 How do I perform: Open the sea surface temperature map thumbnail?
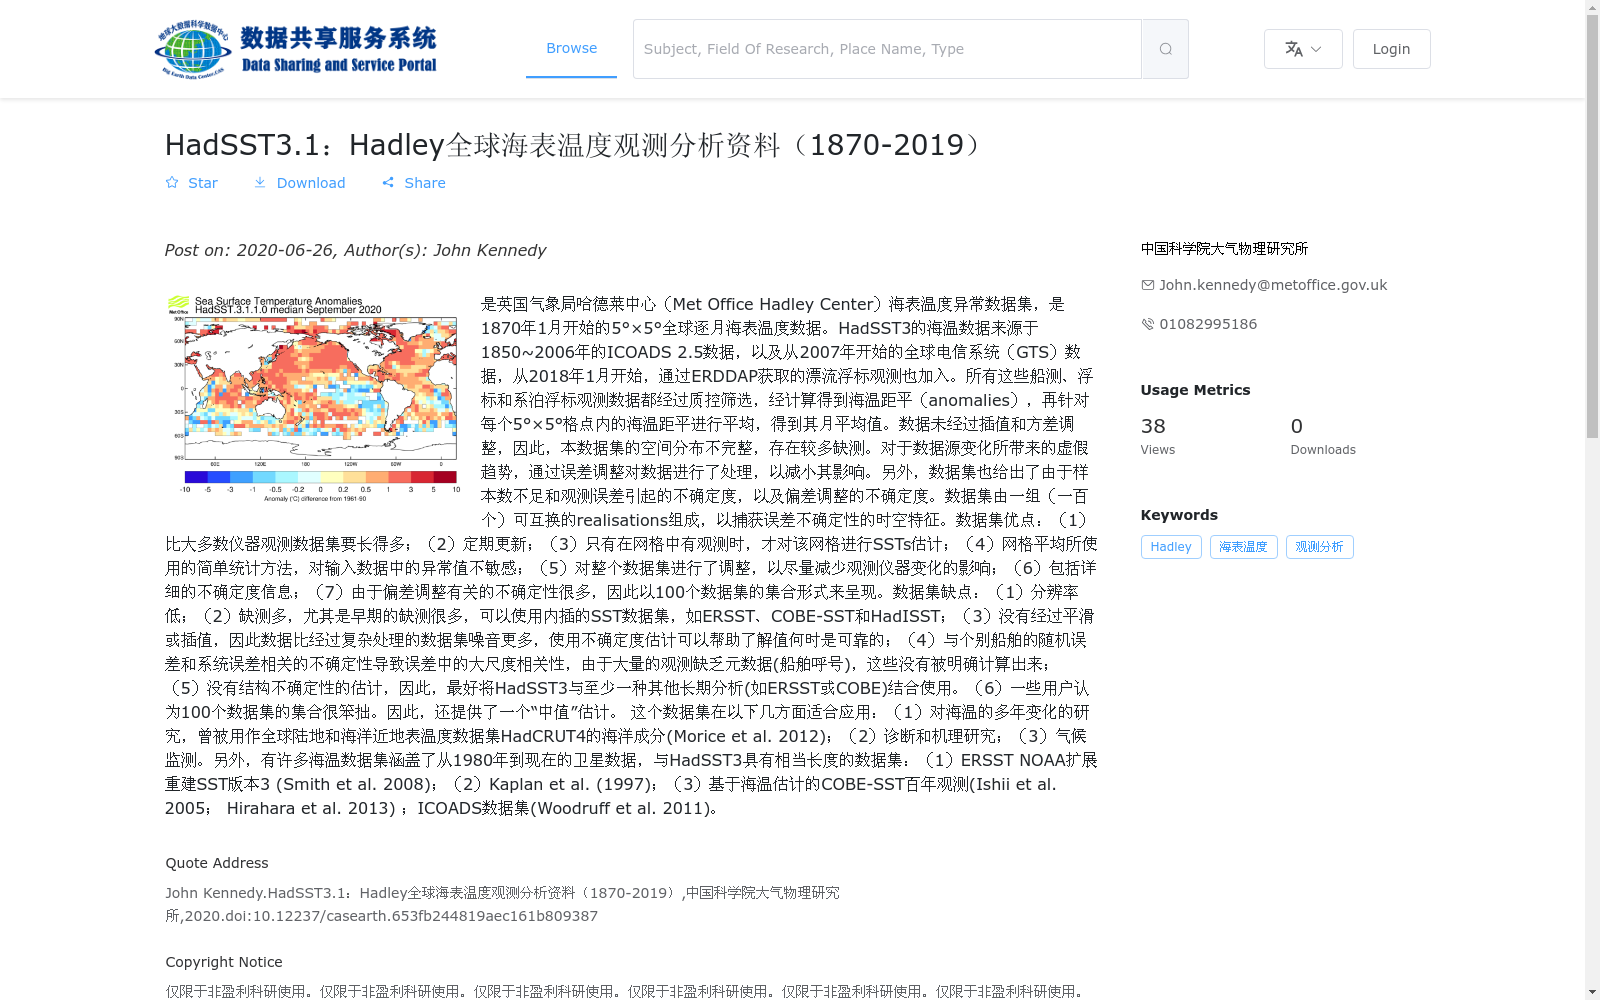pyautogui.click(x=313, y=398)
